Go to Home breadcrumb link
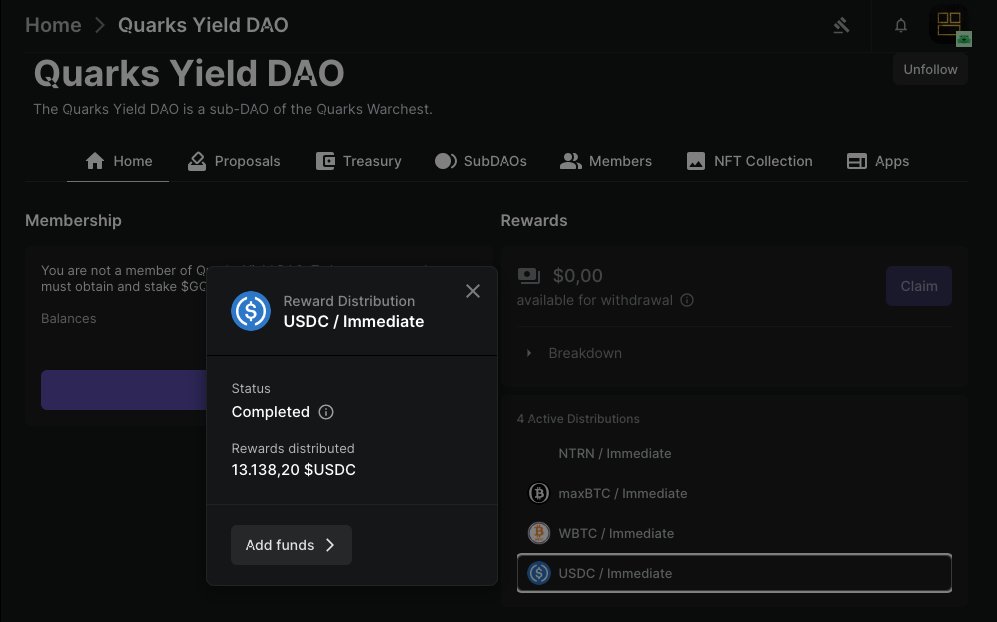997x622 pixels. click(x=53, y=25)
